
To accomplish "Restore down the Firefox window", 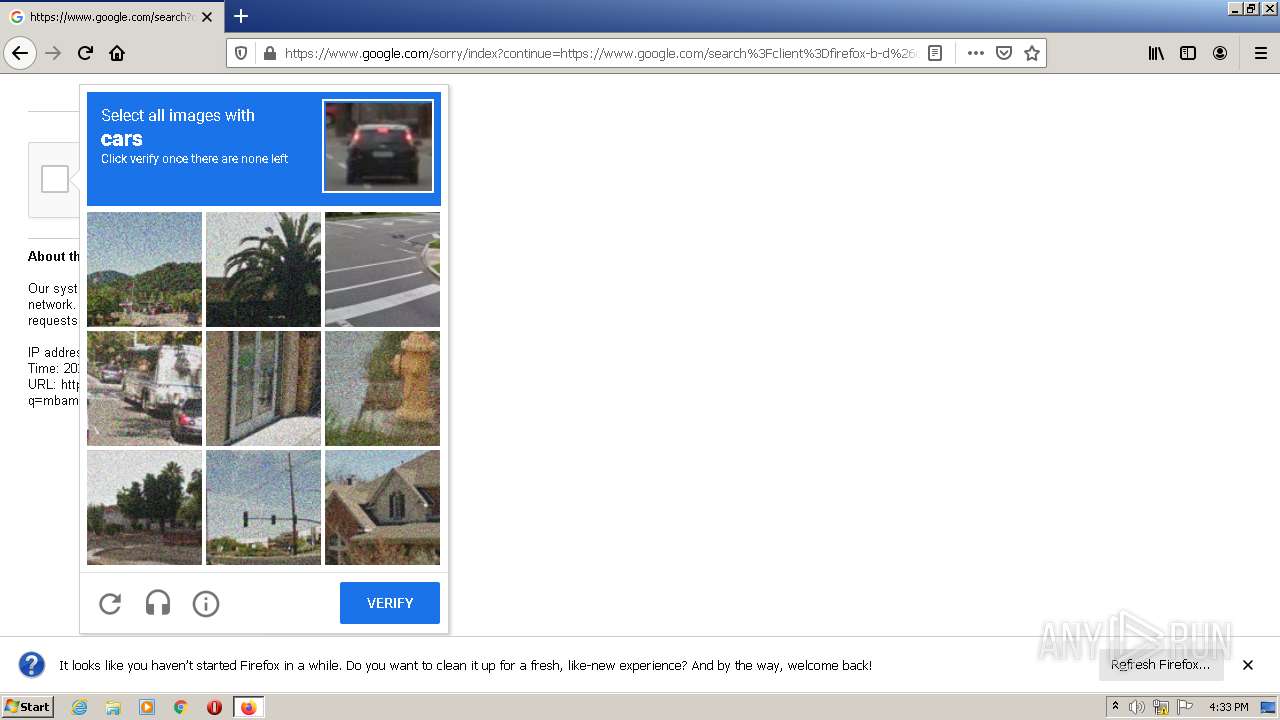I will (x=1251, y=8).
